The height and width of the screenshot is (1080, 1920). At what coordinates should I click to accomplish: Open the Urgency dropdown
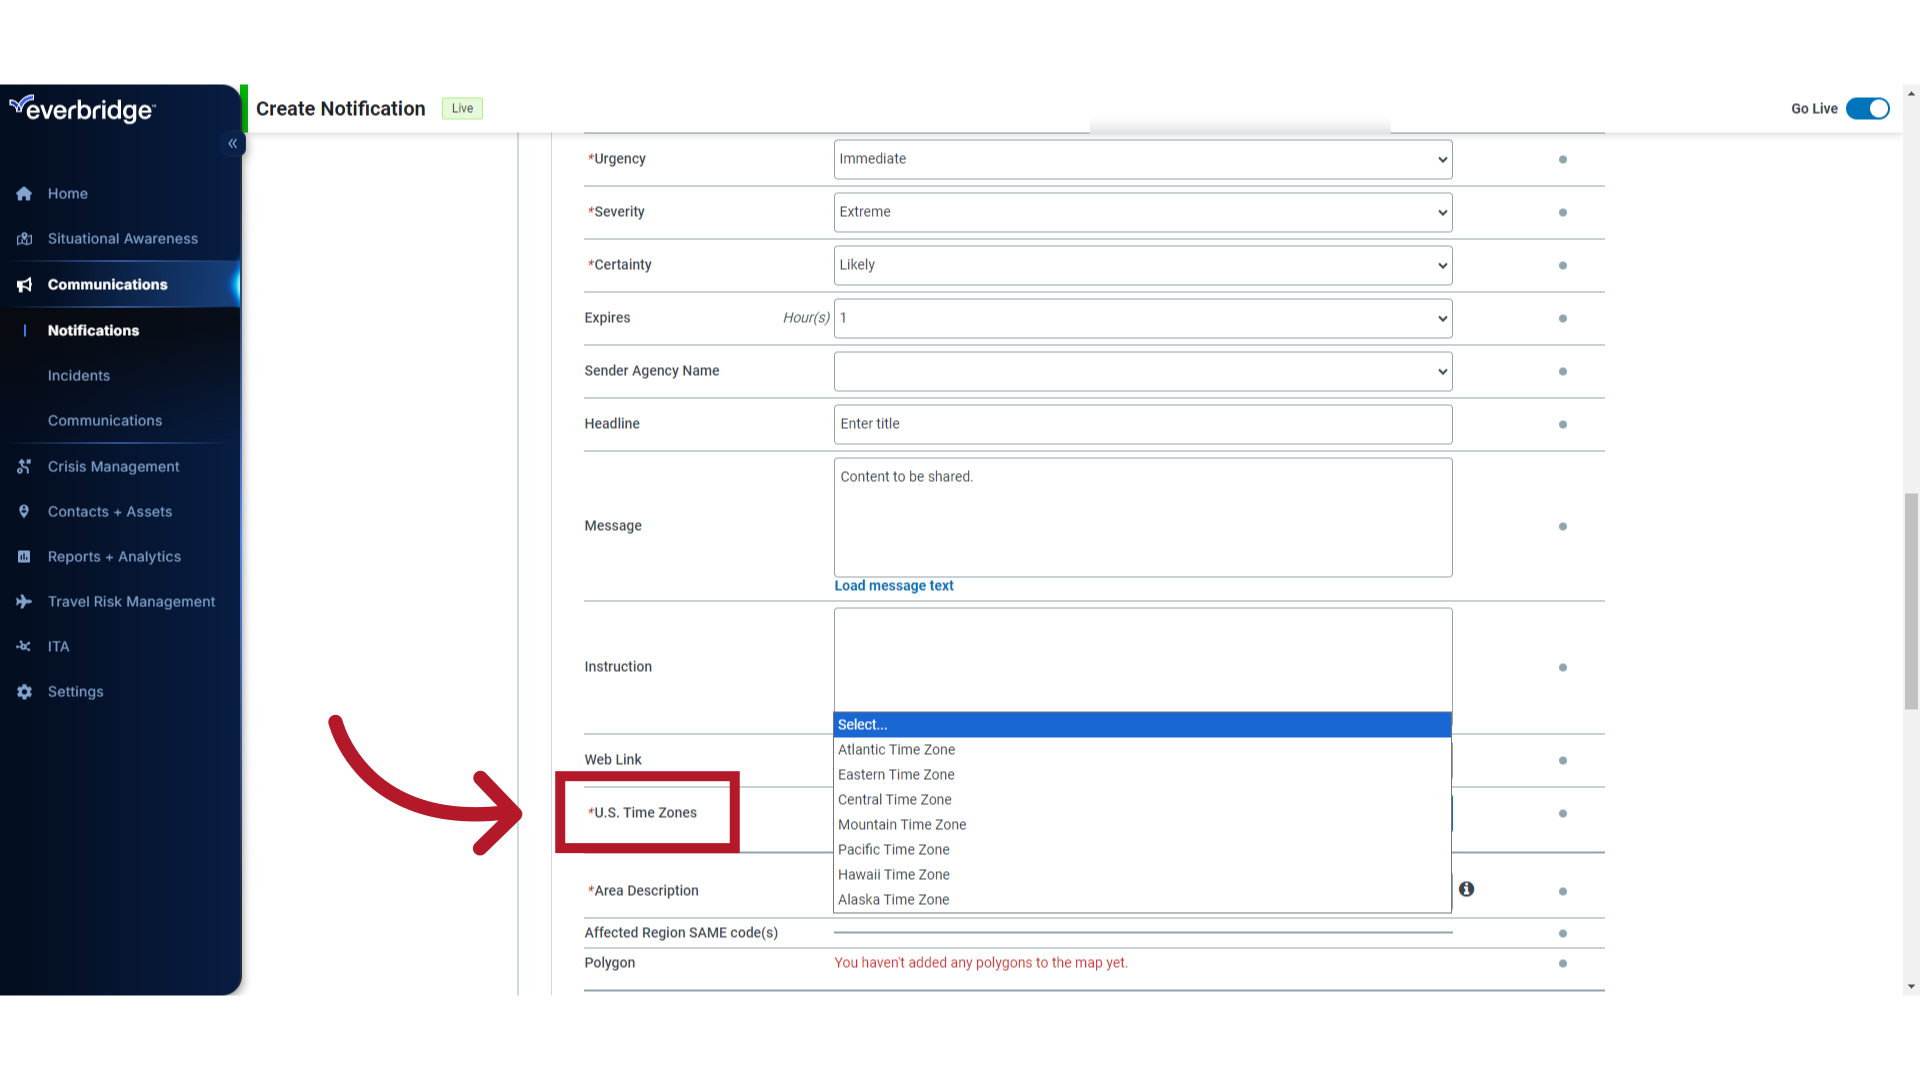pyautogui.click(x=1143, y=160)
